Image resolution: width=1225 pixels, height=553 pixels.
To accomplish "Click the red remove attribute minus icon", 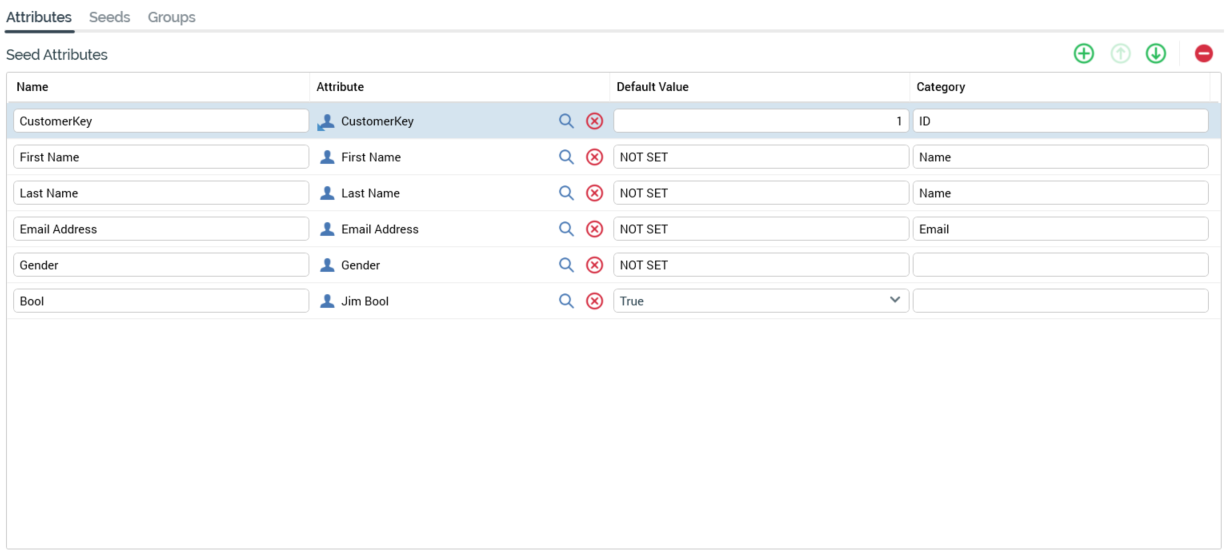I will tap(1204, 54).
